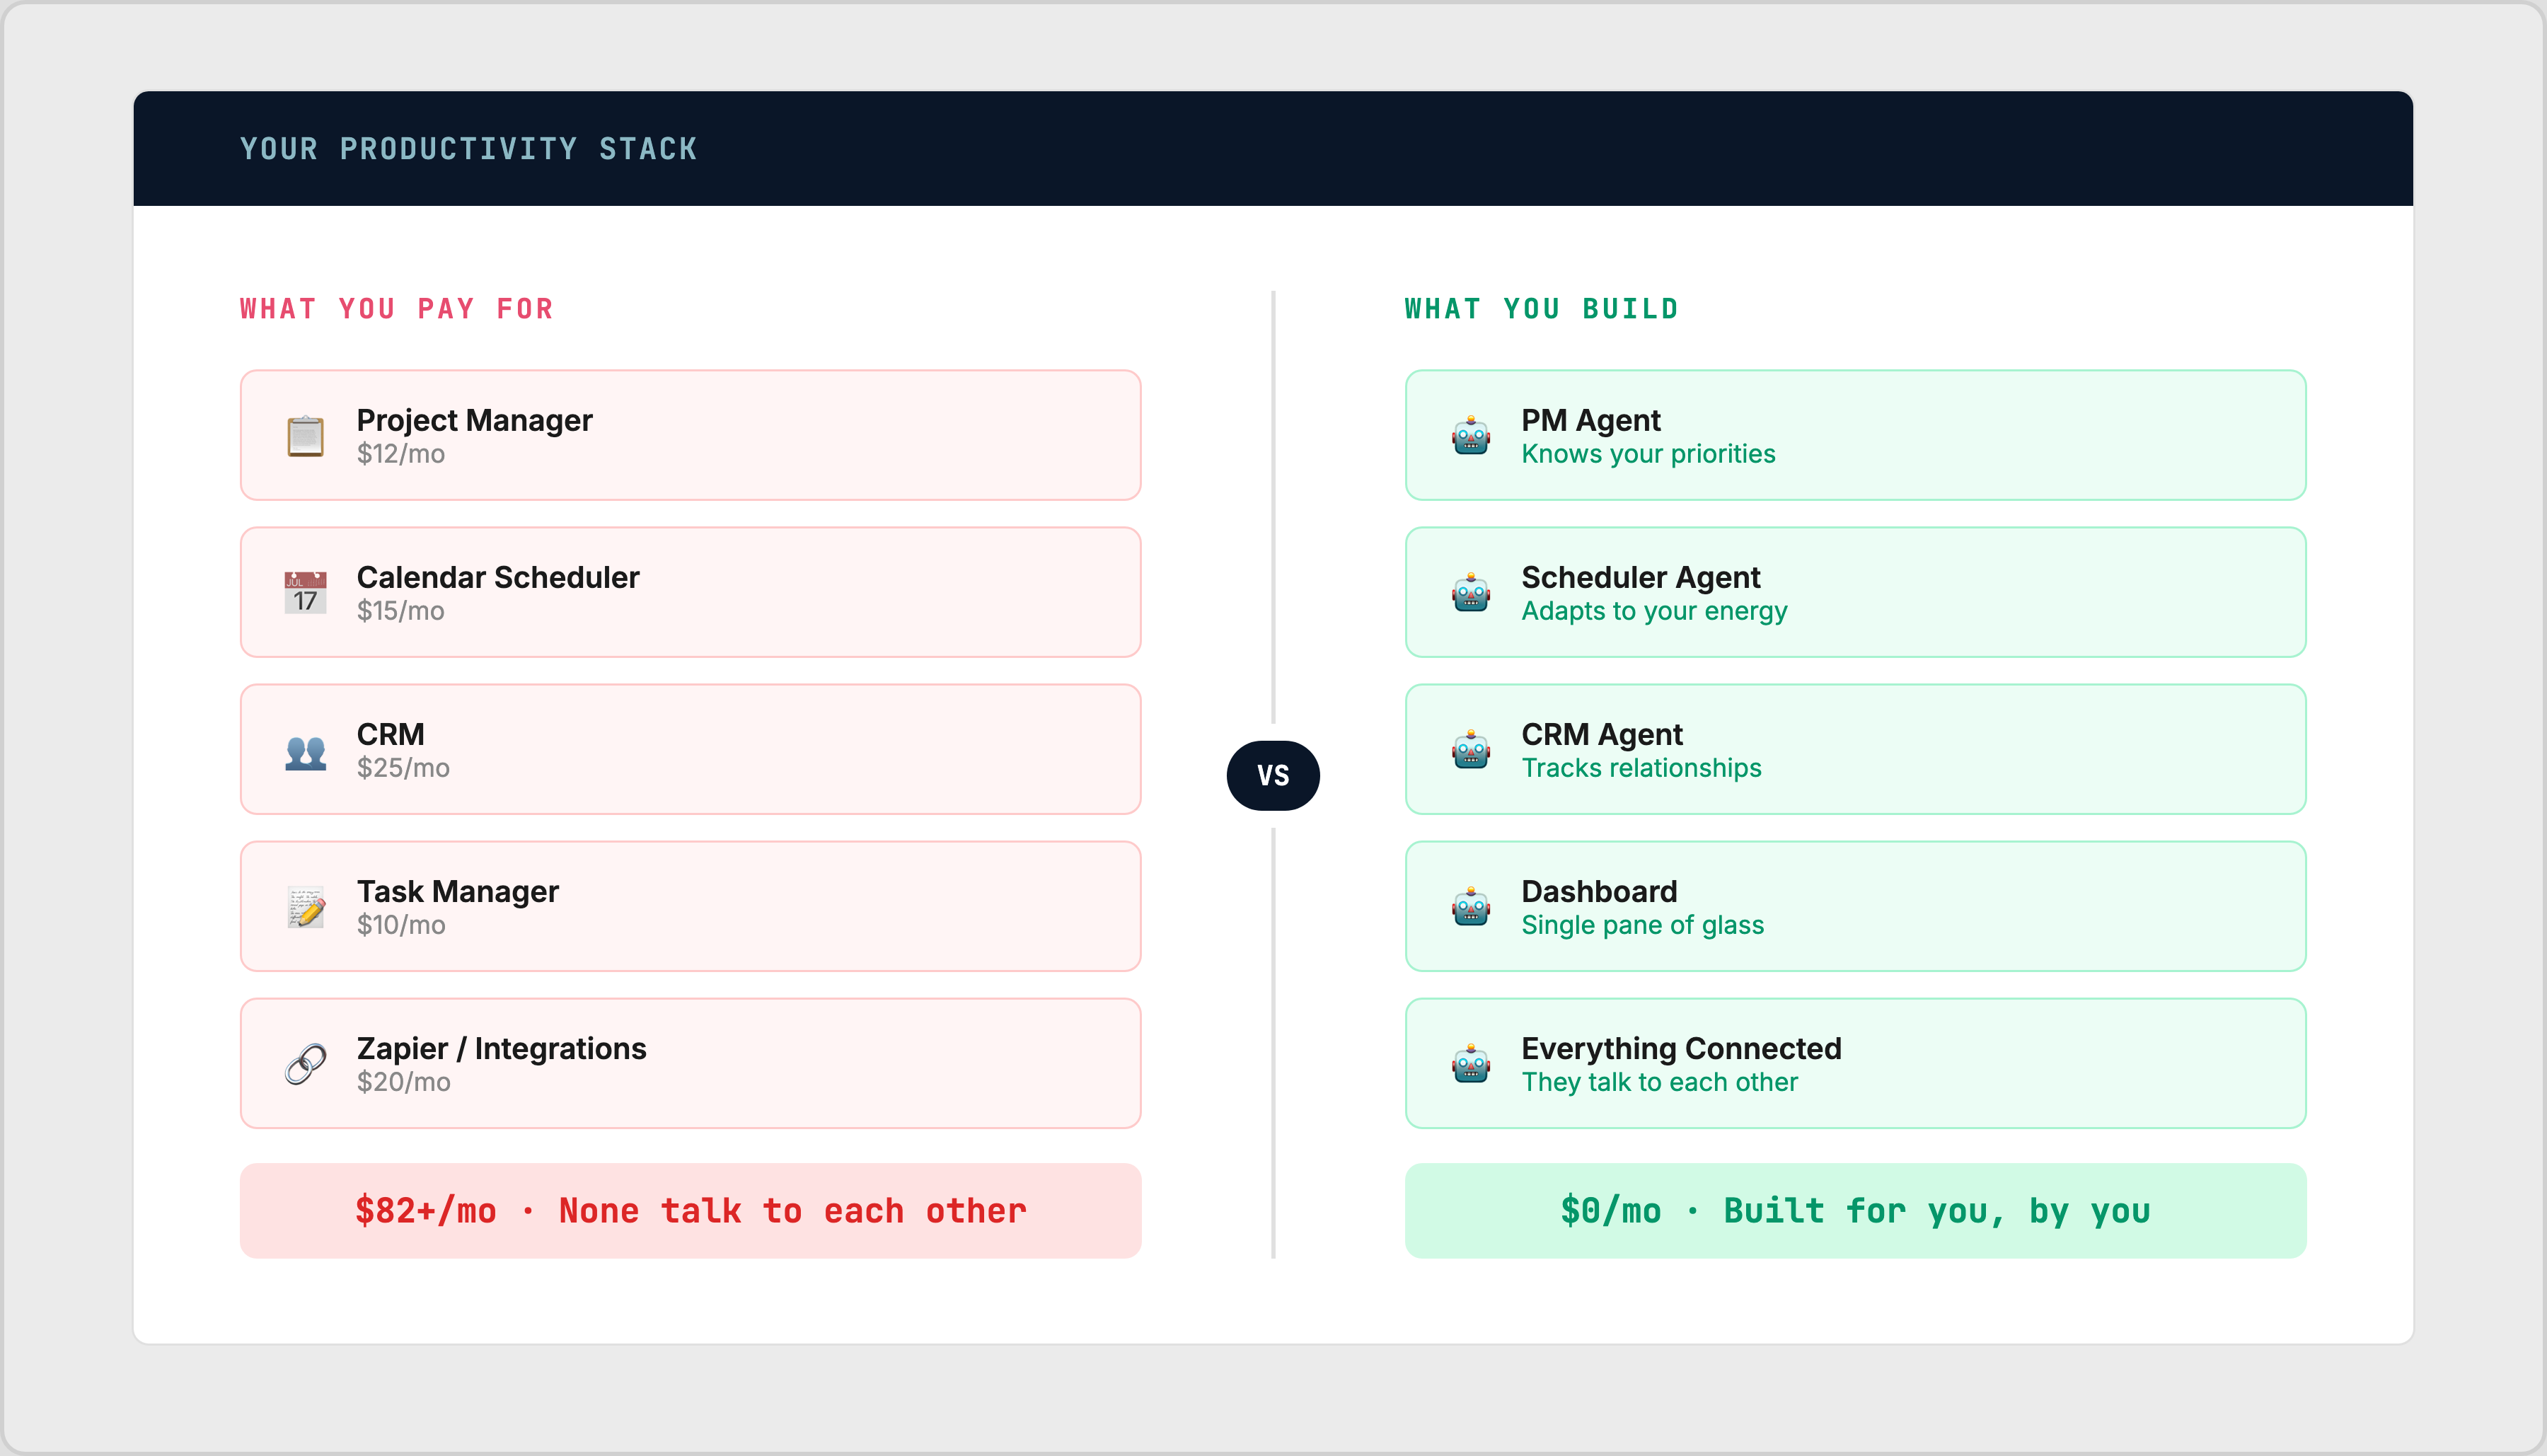Click the $25/mo price text
2547x1456 pixels.
tap(403, 768)
